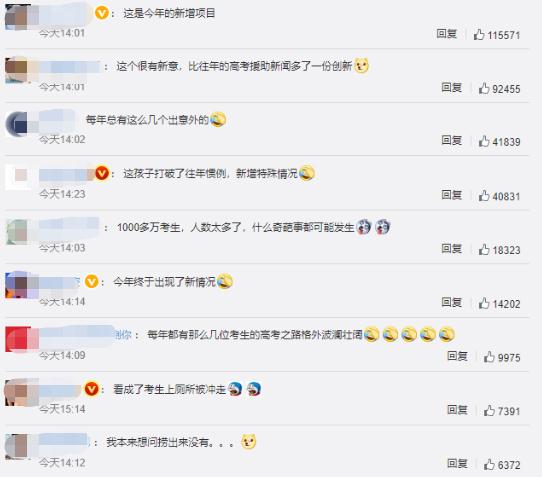
Task: Click the orange verified badge on first comment
Action: (x=102, y=13)
